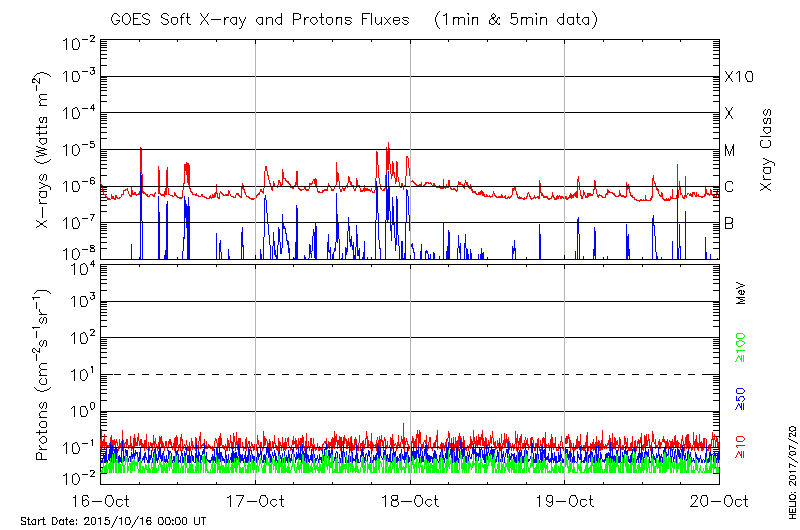
Task: Click the M X-ray class label
Action: (730, 151)
